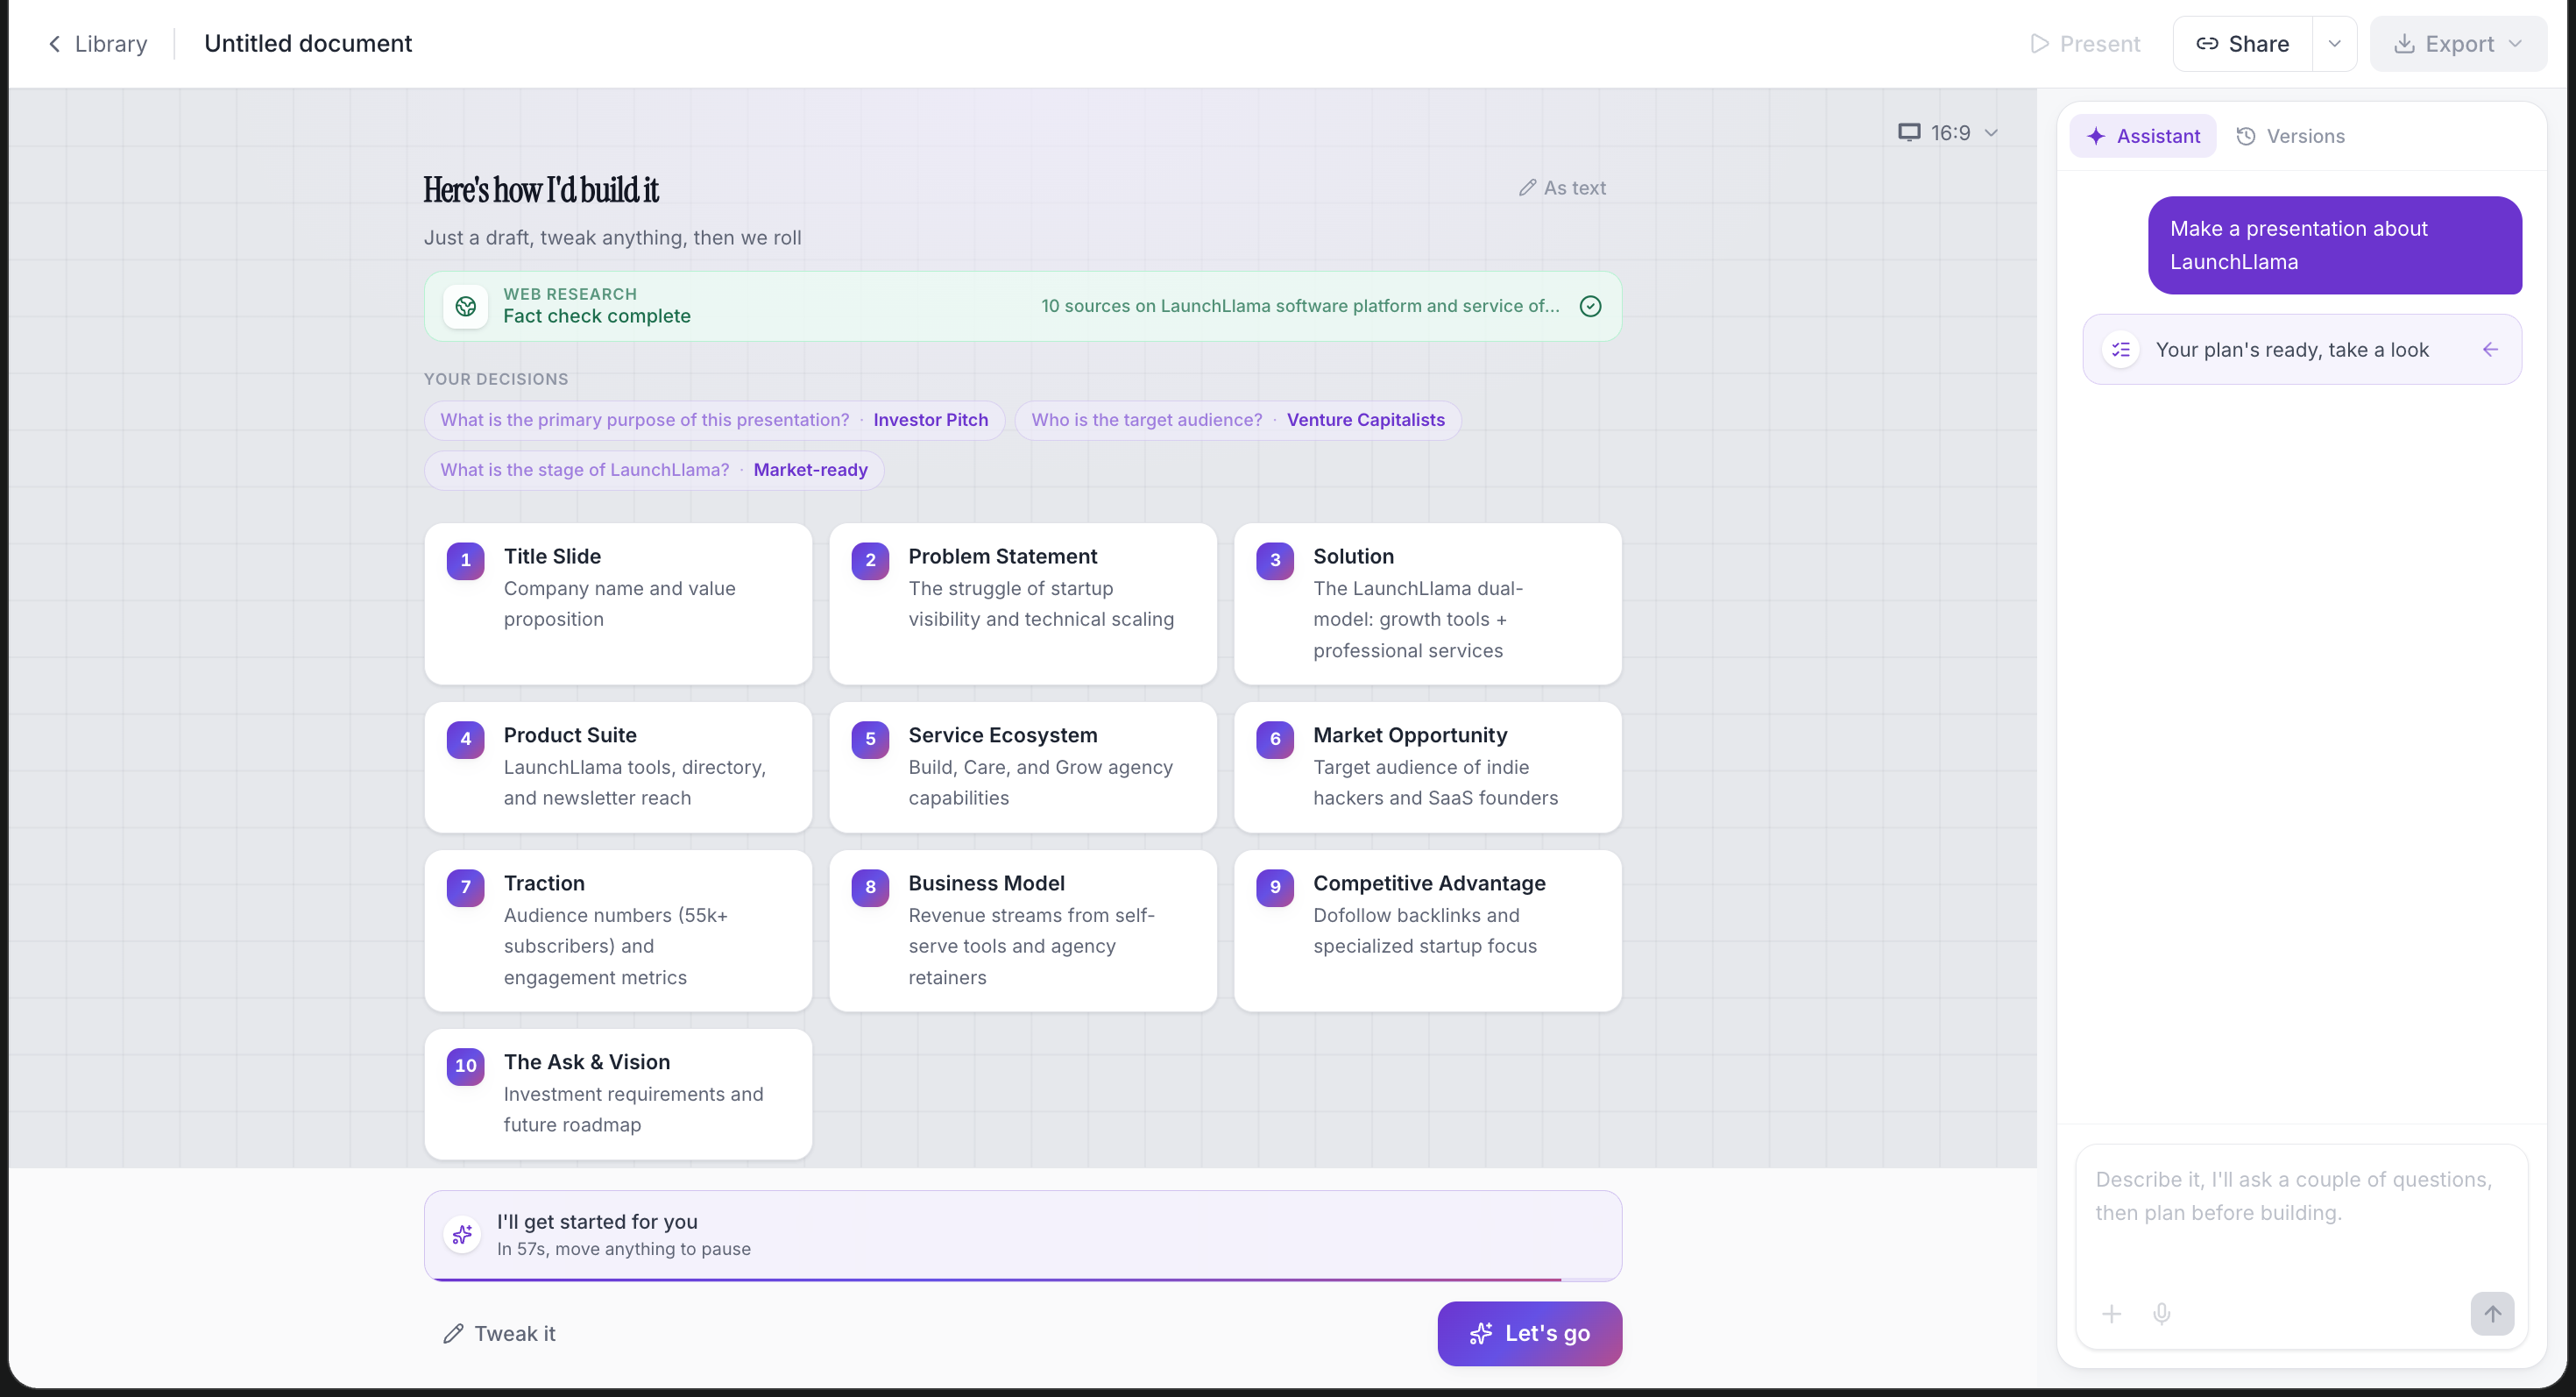Click the Let's go button
This screenshot has height=1397, width=2576.
(1529, 1333)
